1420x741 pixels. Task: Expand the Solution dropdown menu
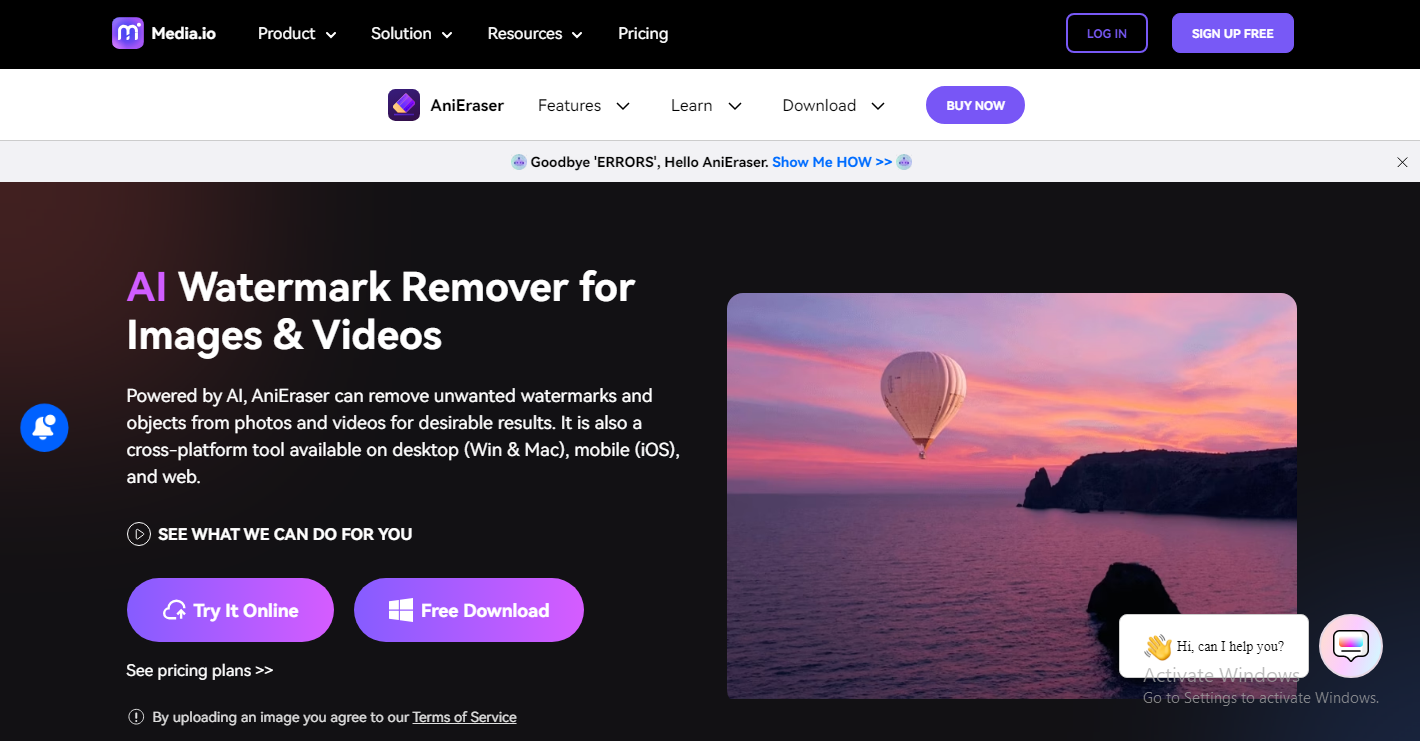pos(412,34)
